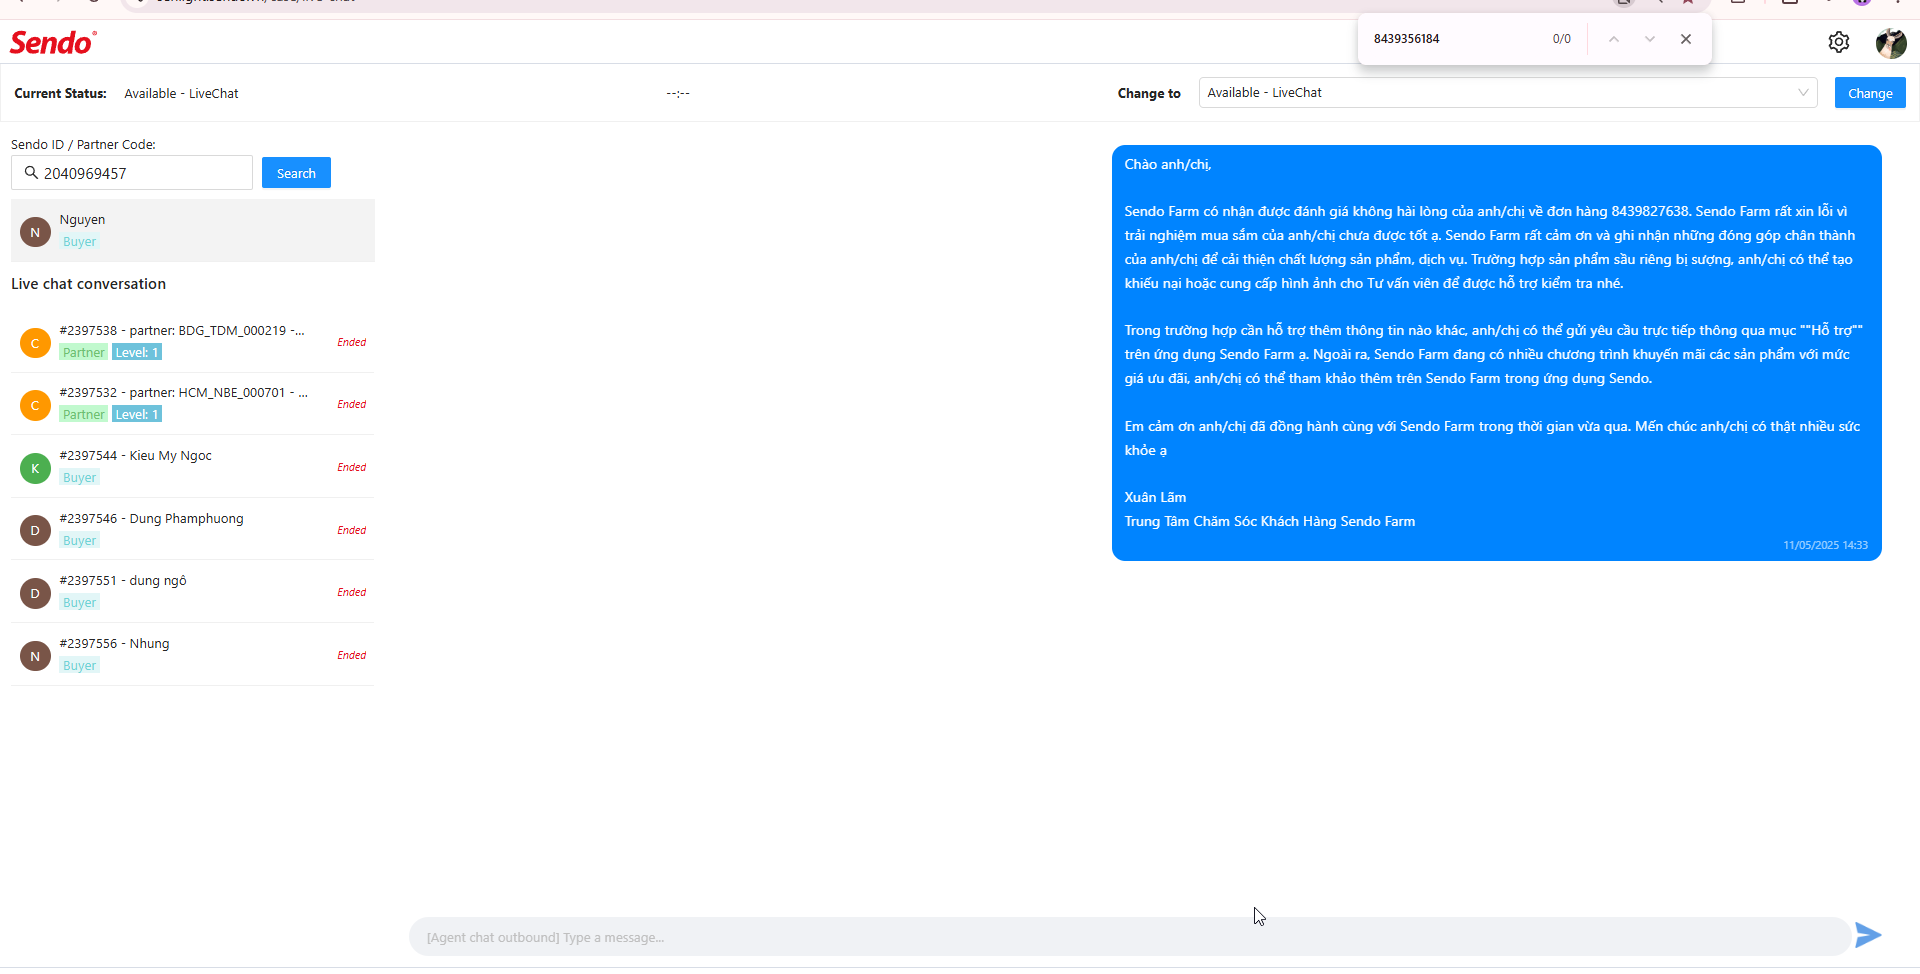Click signature name Xuân Lâm in message
This screenshot has width=1920, height=974.
tap(1155, 497)
